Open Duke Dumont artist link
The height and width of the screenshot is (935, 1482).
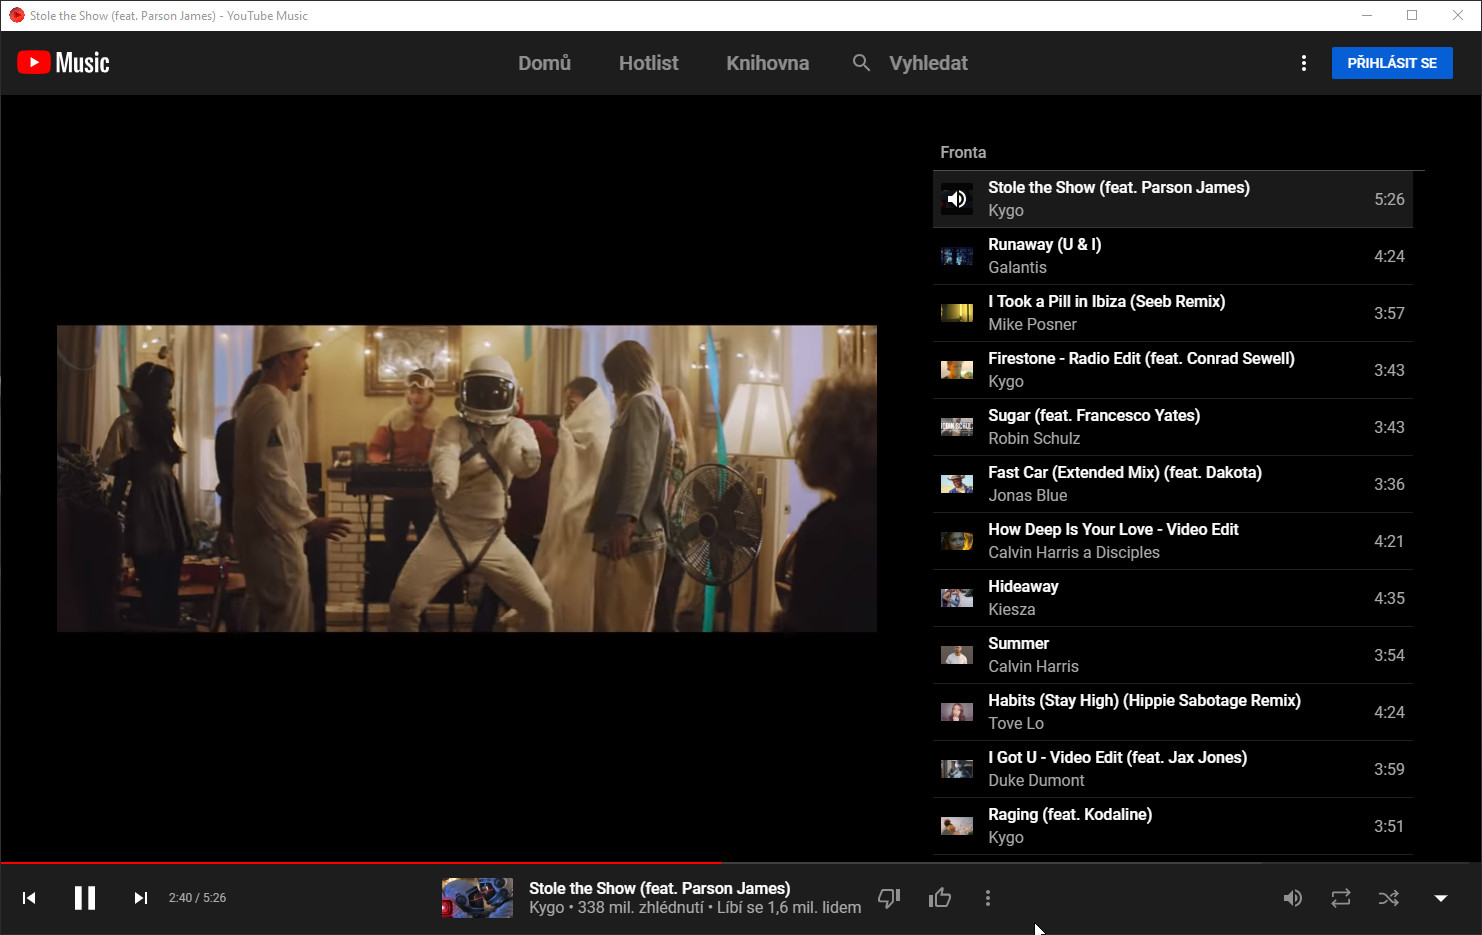(x=1036, y=780)
